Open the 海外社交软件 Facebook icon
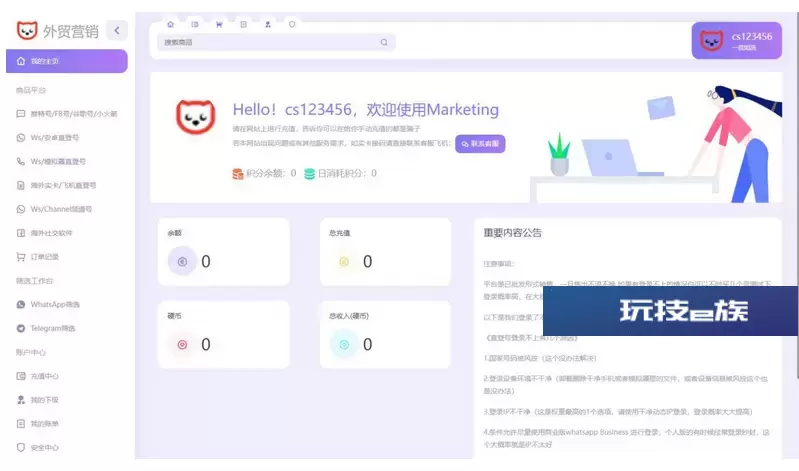799x471 pixels. point(21,233)
